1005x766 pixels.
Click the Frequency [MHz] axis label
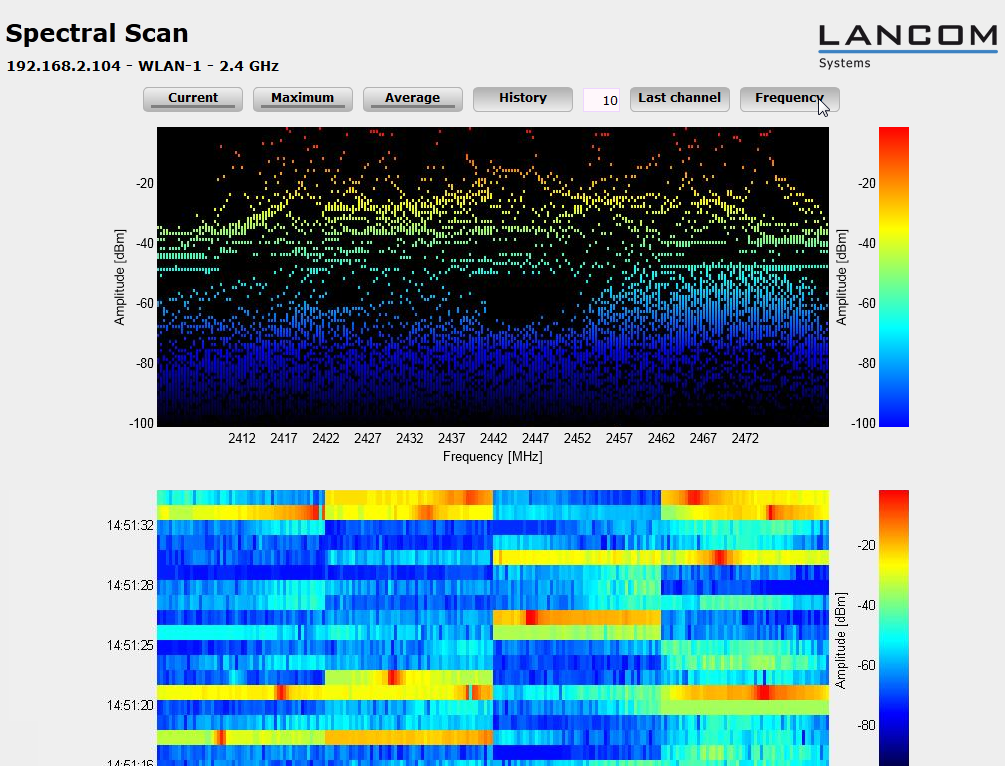492,457
